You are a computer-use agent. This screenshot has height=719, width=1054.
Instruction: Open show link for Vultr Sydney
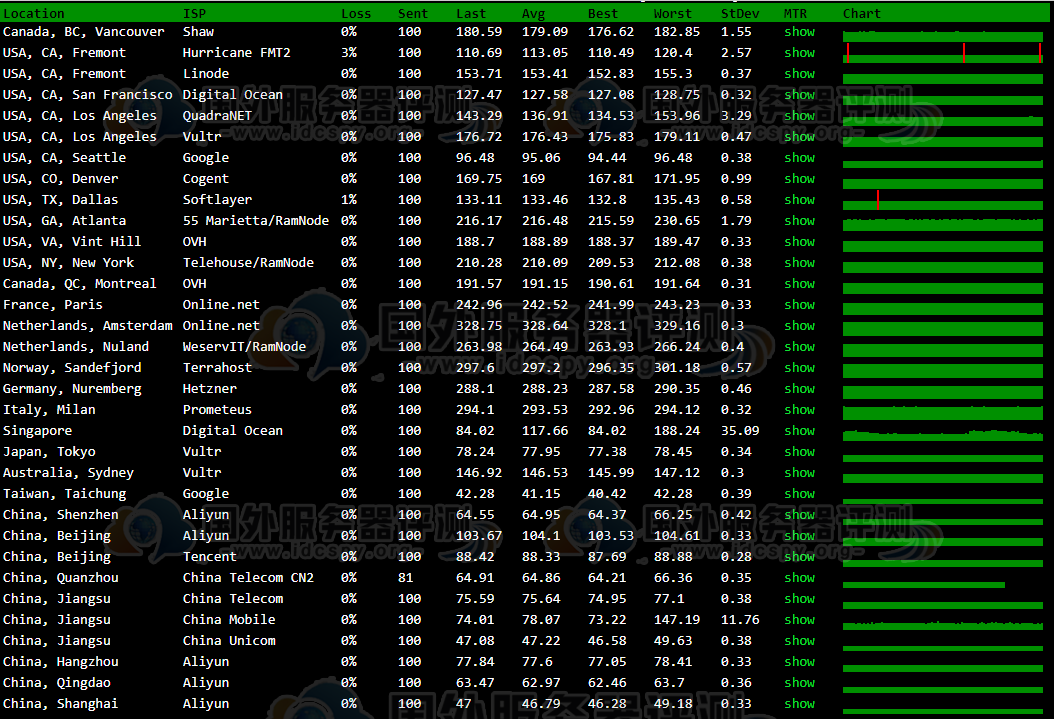799,472
